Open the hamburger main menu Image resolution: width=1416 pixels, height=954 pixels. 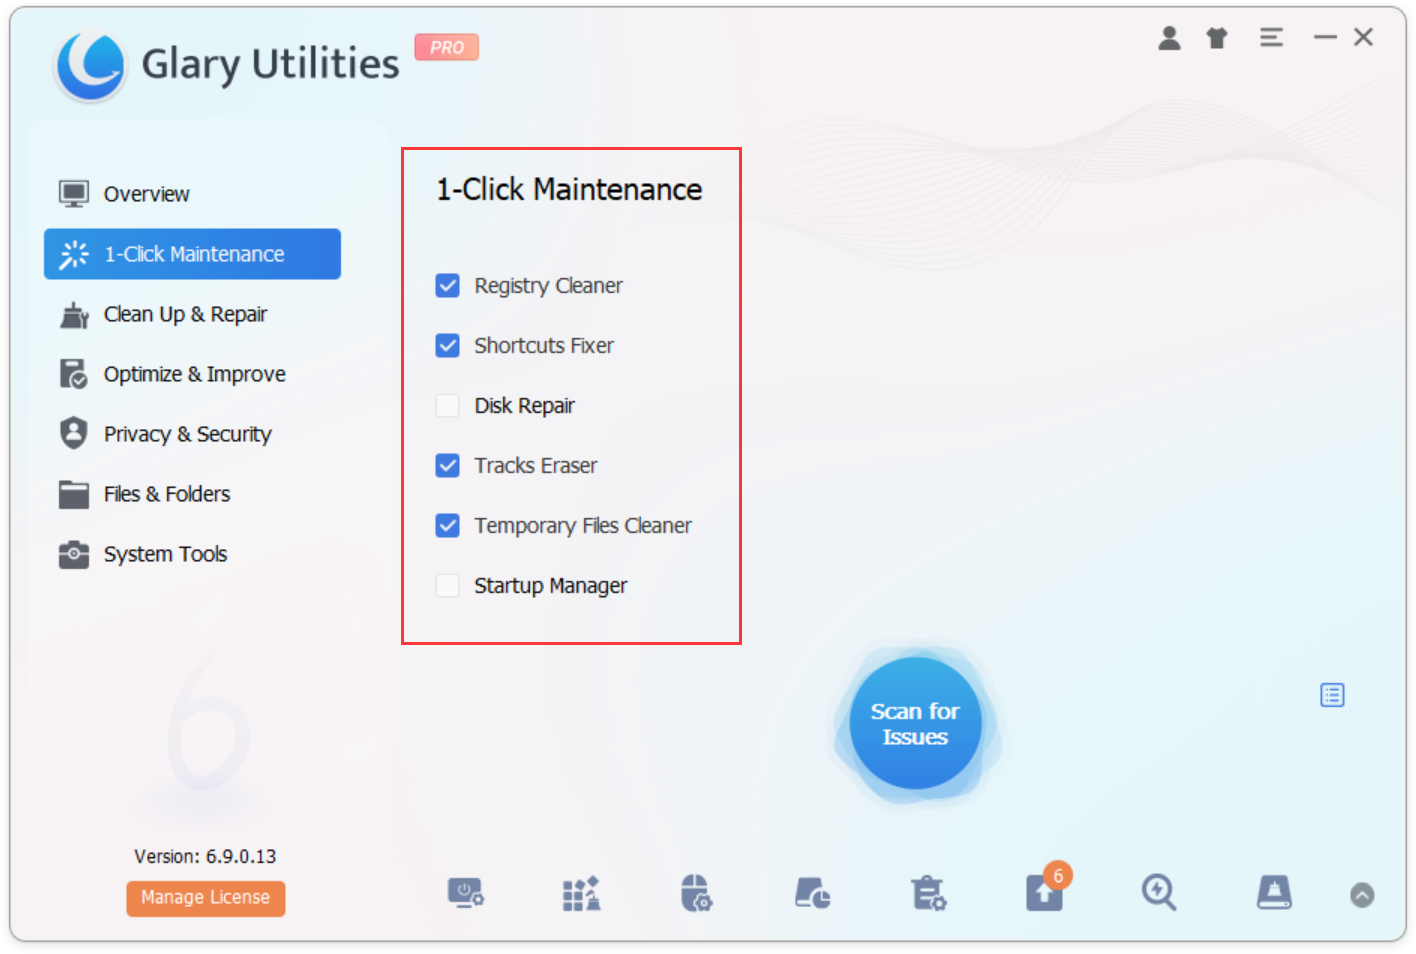pos(1271,38)
